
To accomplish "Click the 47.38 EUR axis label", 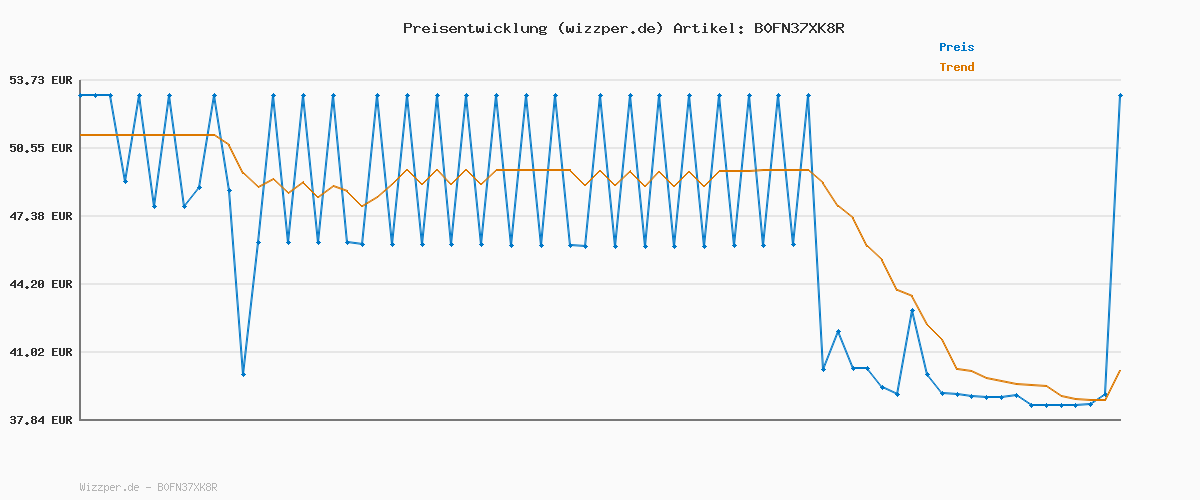I will coord(40,216).
